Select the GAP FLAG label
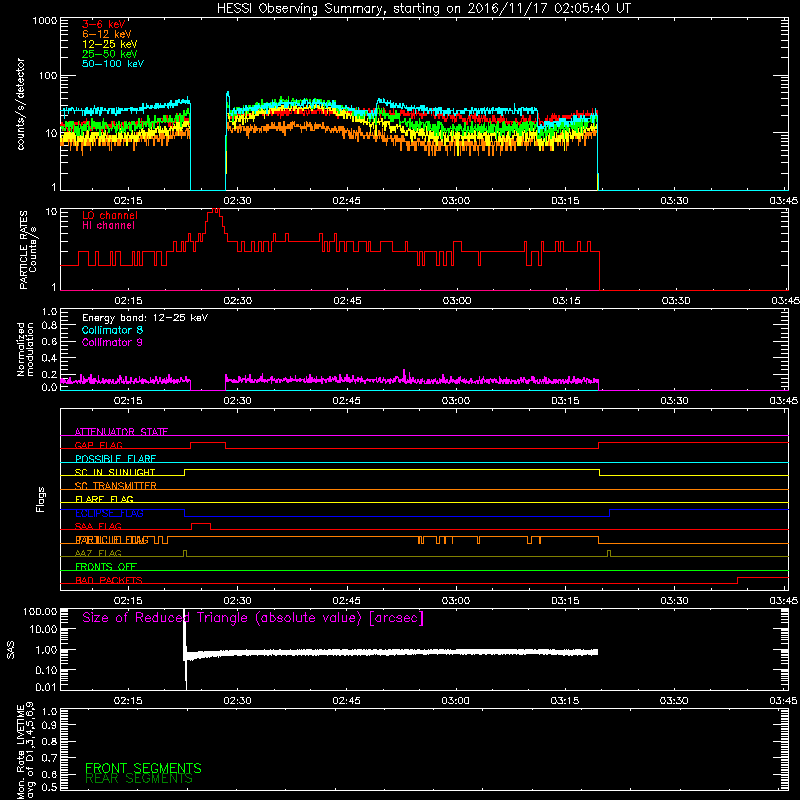Viewport: 800px width, 800px height. point(98,445)
